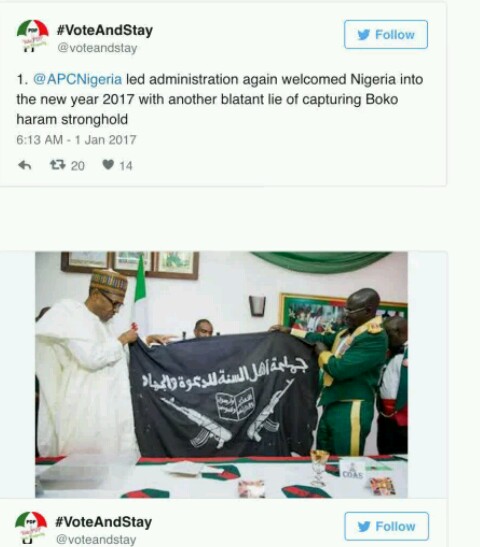480x547 pixels.
Task: Like the tweet using the heart icon
Action: click(x=108, y=164)
